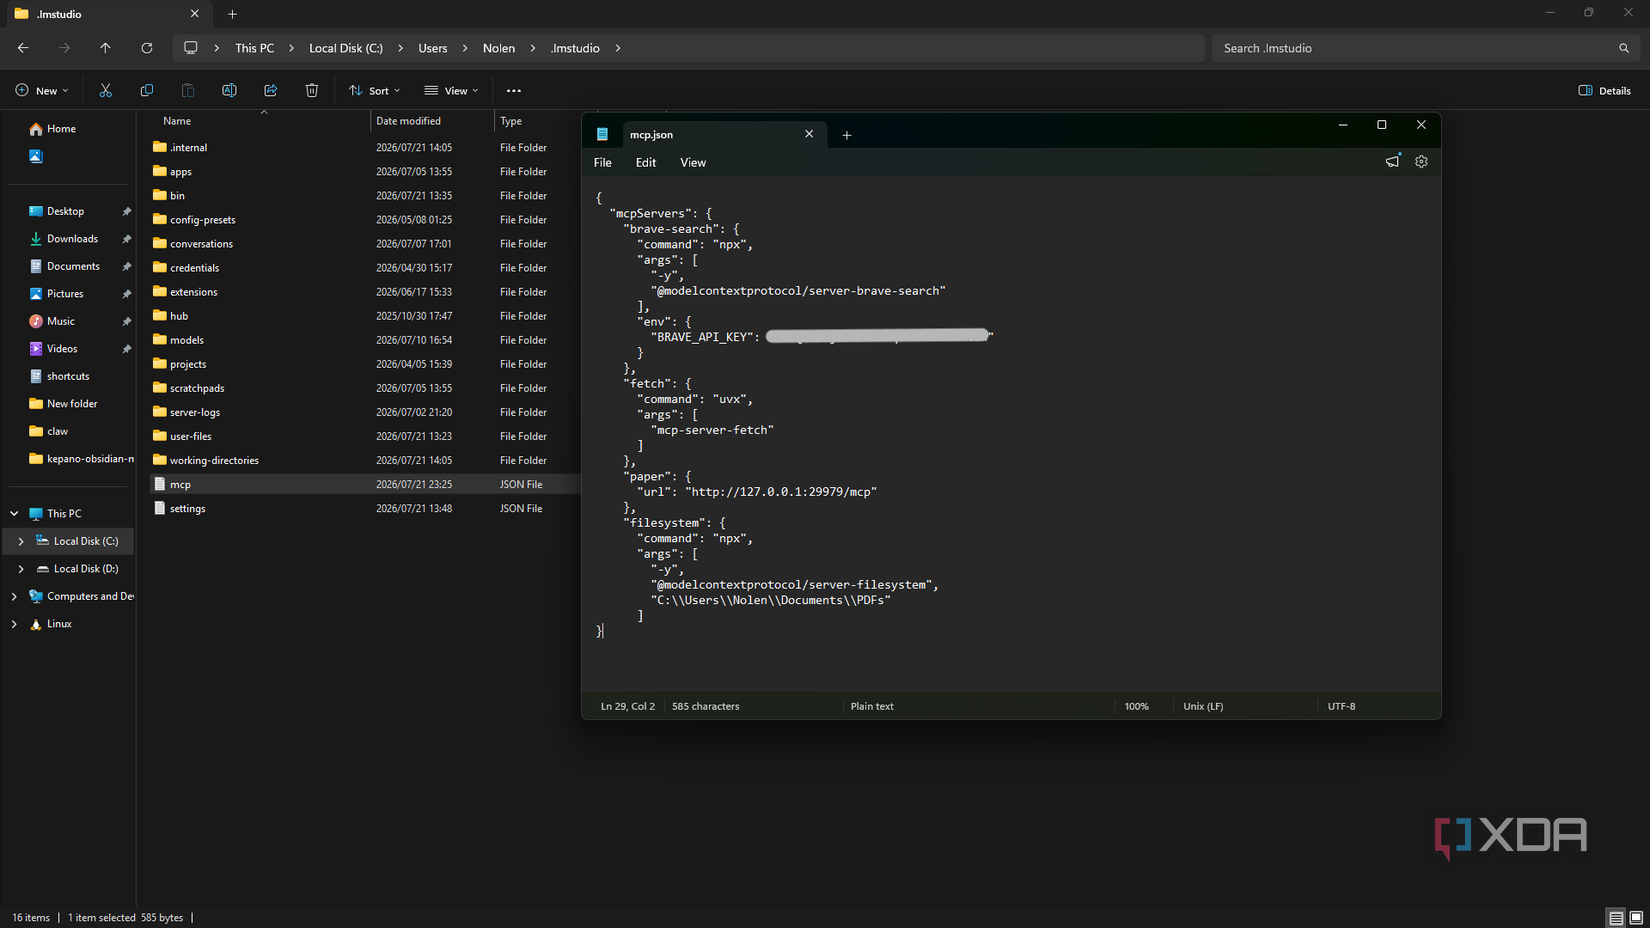Expand Computers and Devices node
The width and height of the screenshot is (1650, 928).
click(x=14, y=596)
